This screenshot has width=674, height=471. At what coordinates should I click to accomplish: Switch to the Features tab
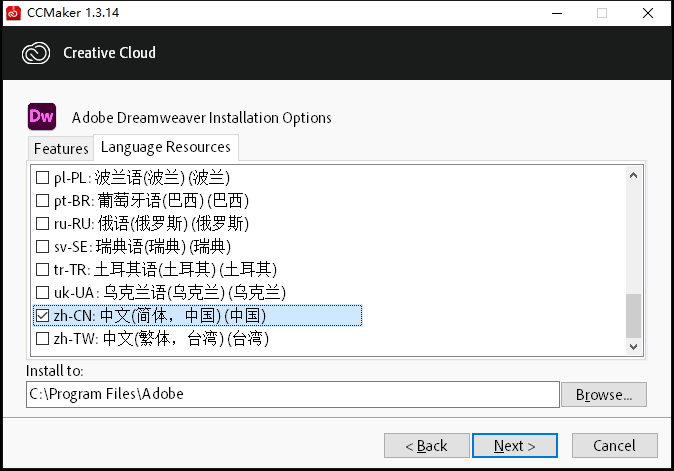(x=61, y=149)
